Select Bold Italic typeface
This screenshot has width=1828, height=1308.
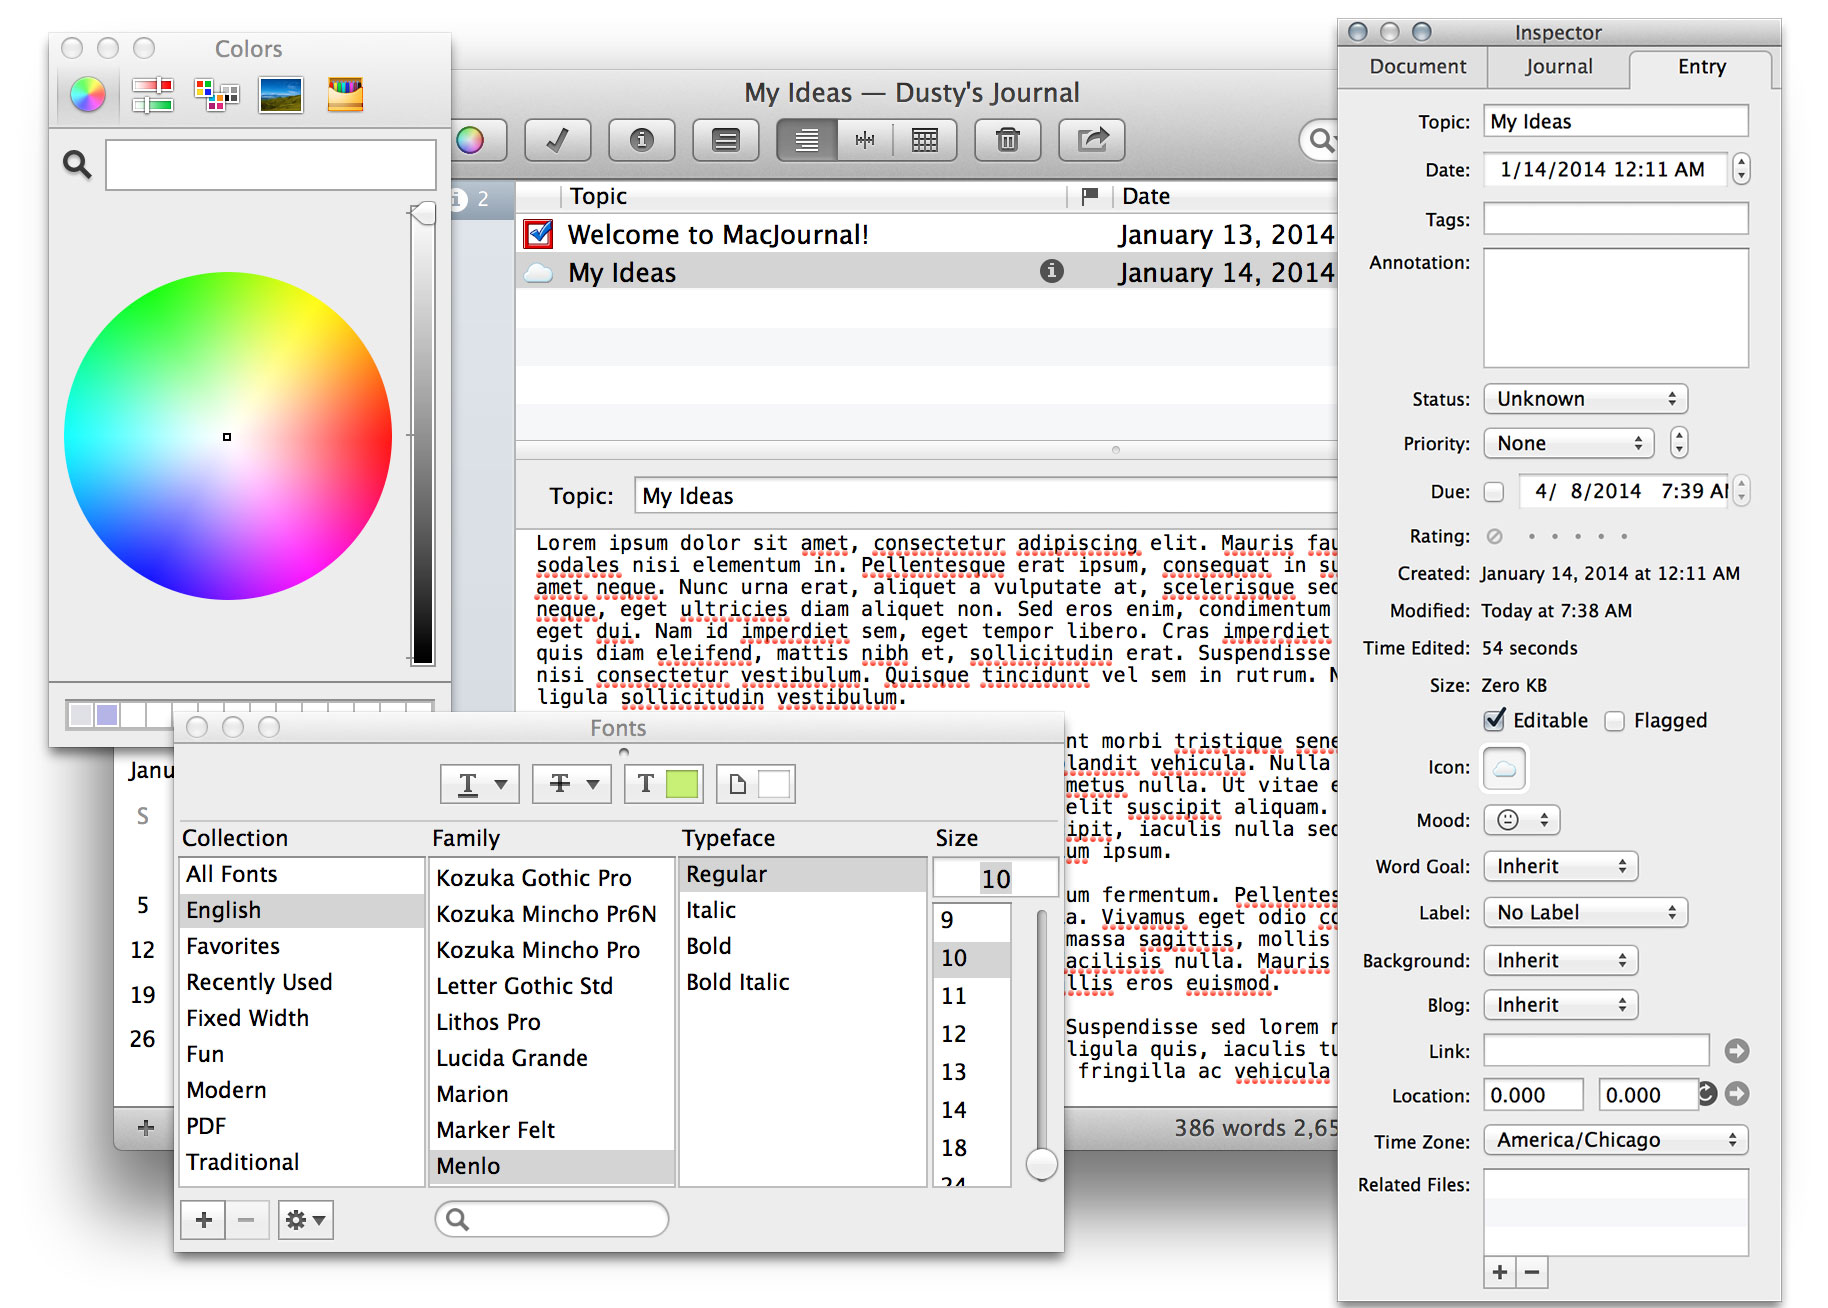(x=738, y=982)
